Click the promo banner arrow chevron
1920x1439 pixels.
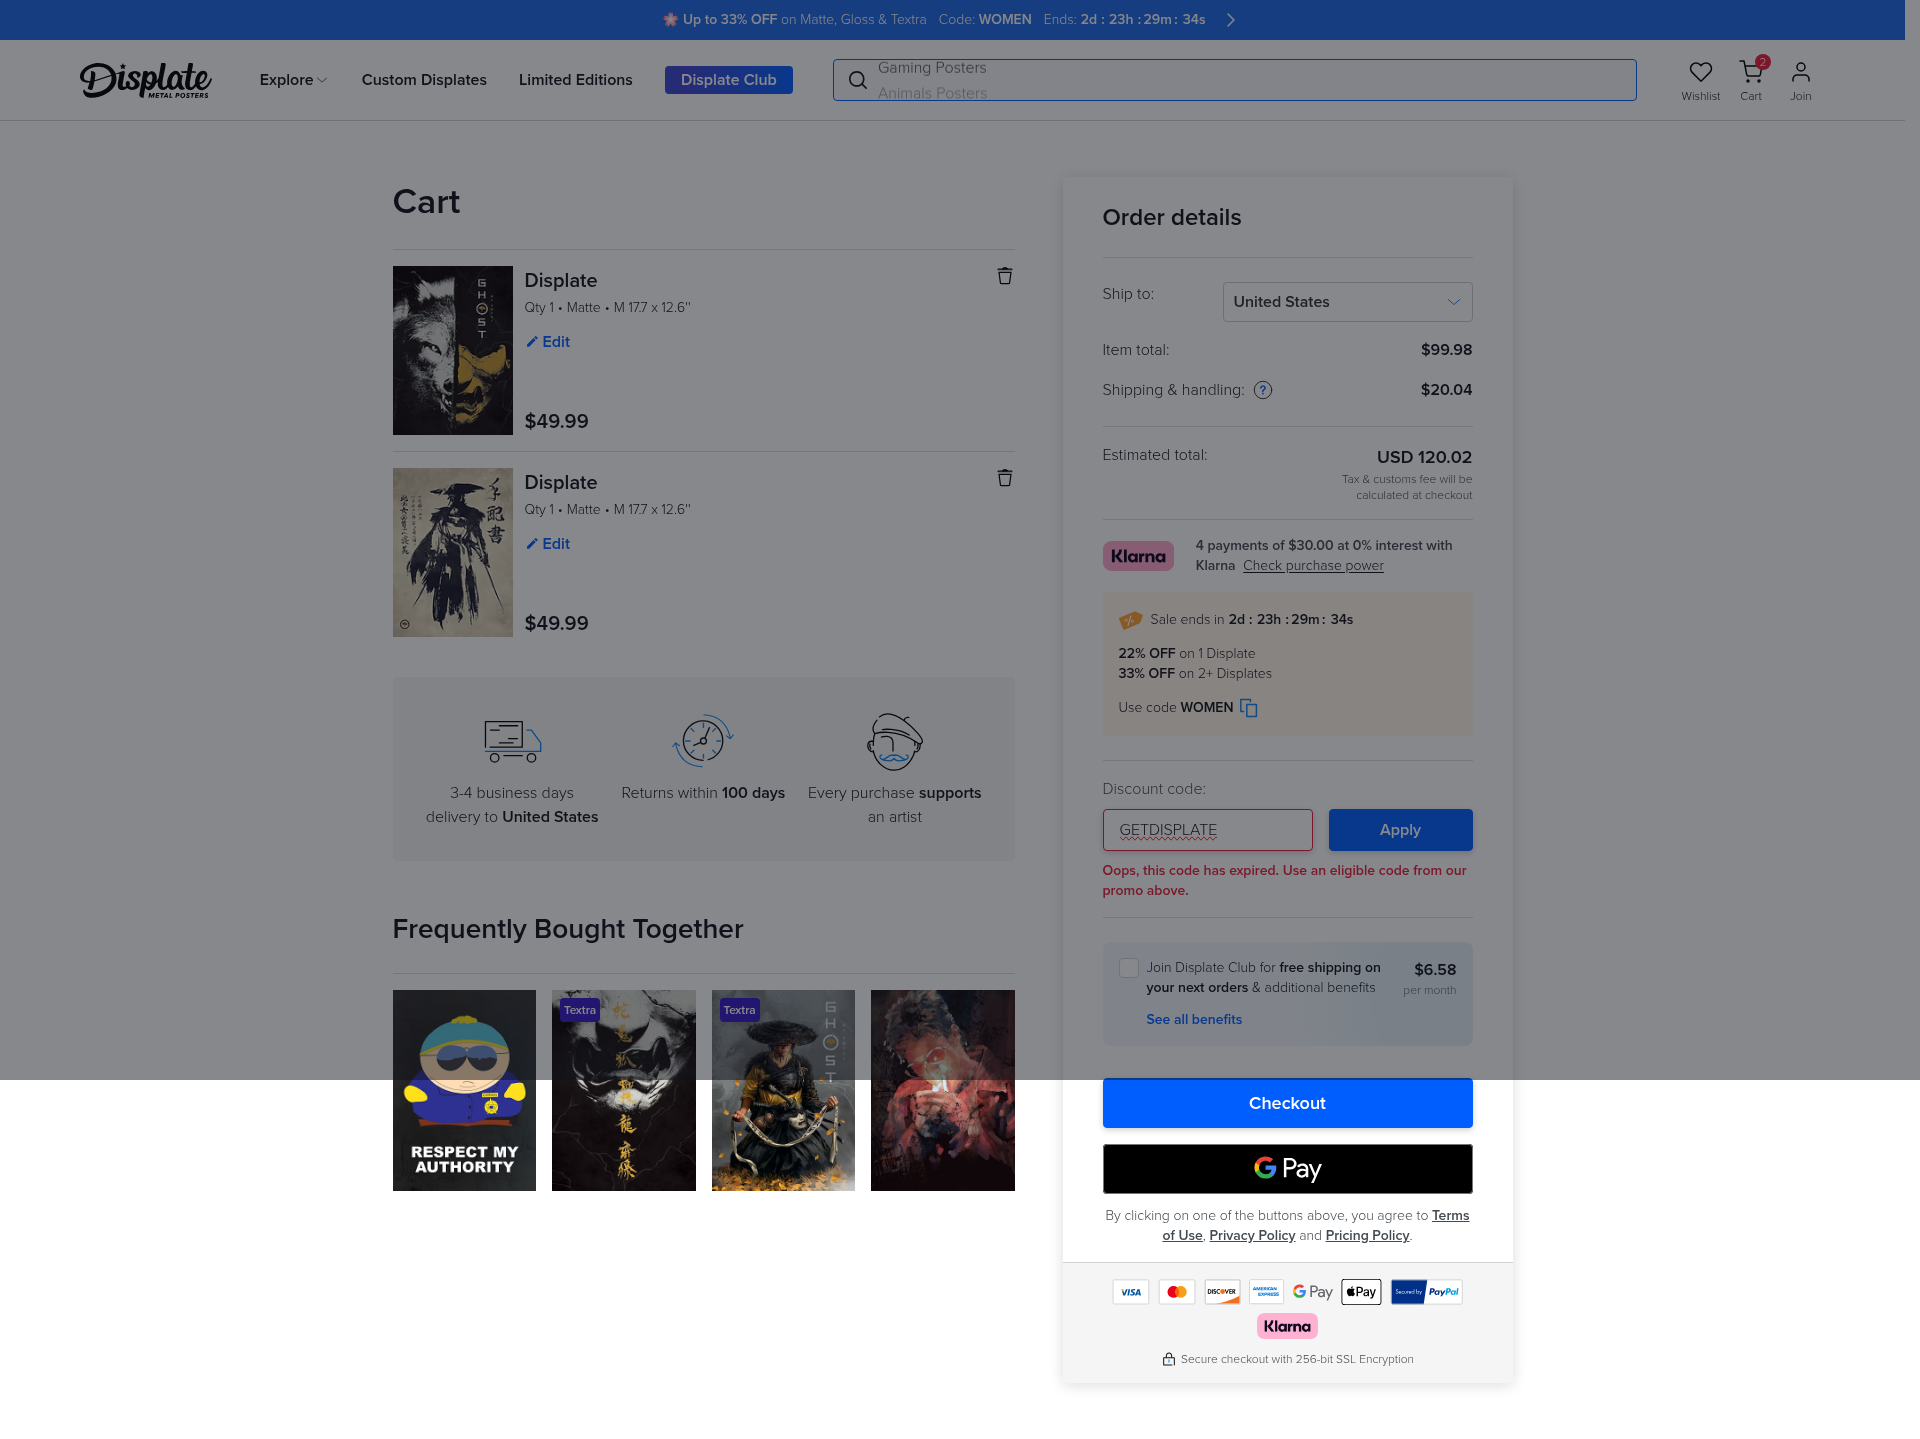[1231, 20]
